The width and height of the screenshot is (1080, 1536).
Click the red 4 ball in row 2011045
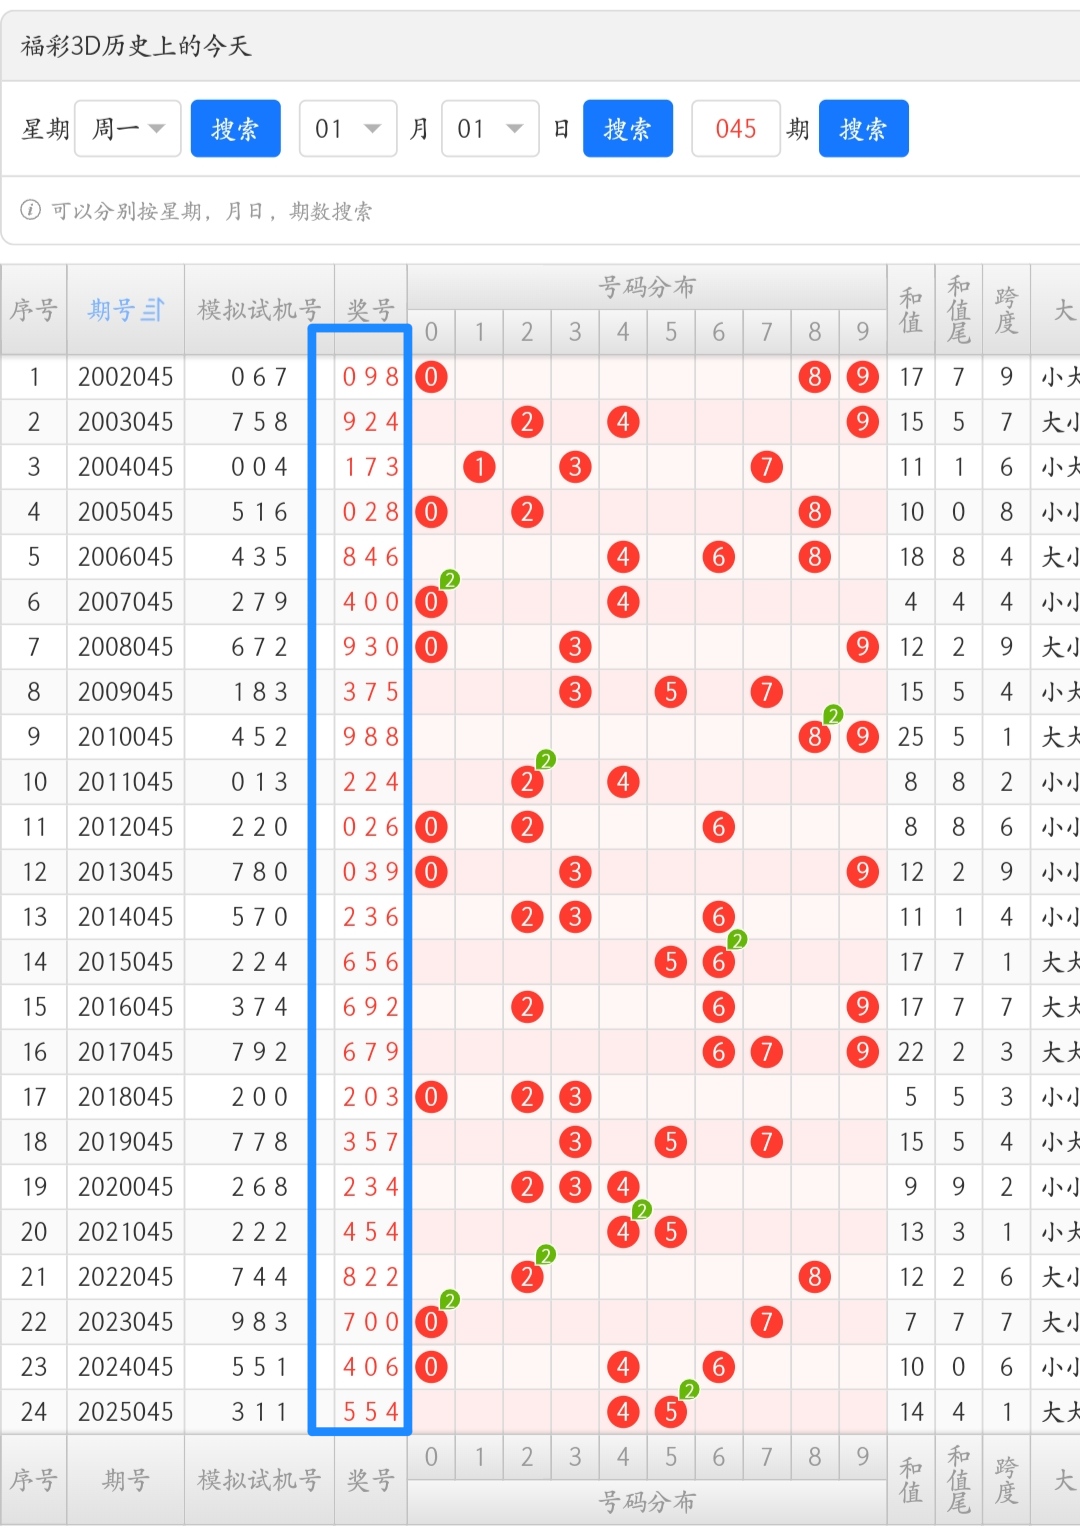click(x=623, y=782)
